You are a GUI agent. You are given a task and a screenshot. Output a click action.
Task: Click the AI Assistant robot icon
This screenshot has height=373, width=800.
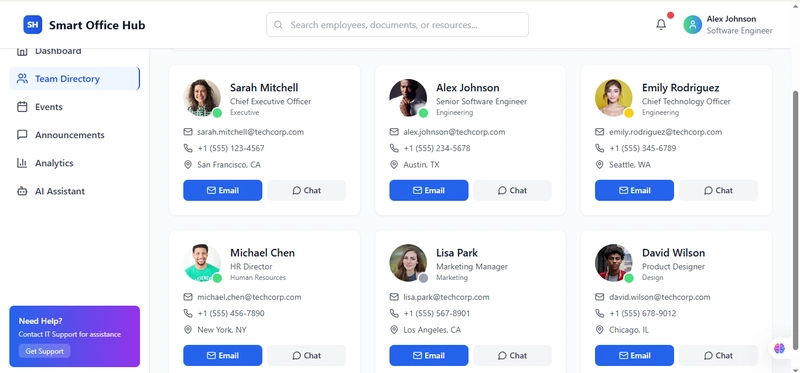[22, 191]
